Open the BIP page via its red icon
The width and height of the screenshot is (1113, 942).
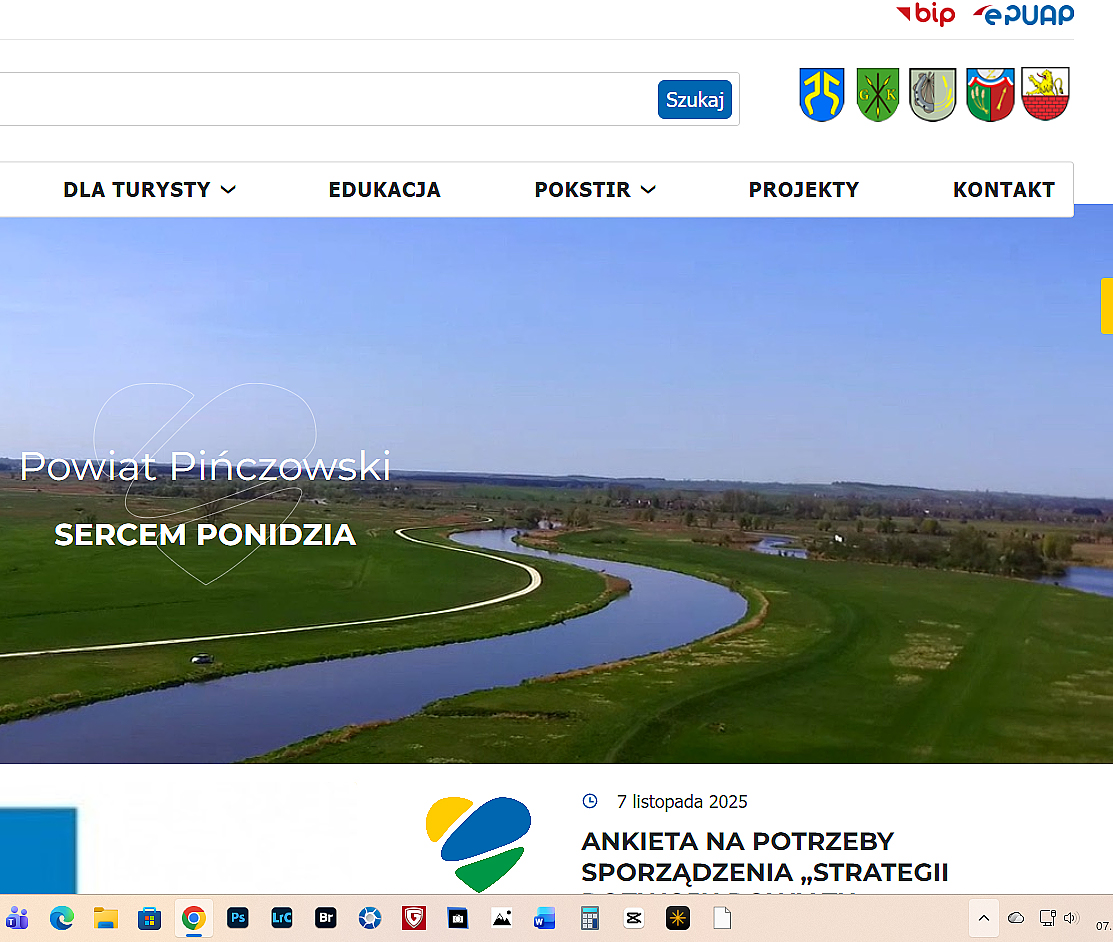click(x=926, y=14)
